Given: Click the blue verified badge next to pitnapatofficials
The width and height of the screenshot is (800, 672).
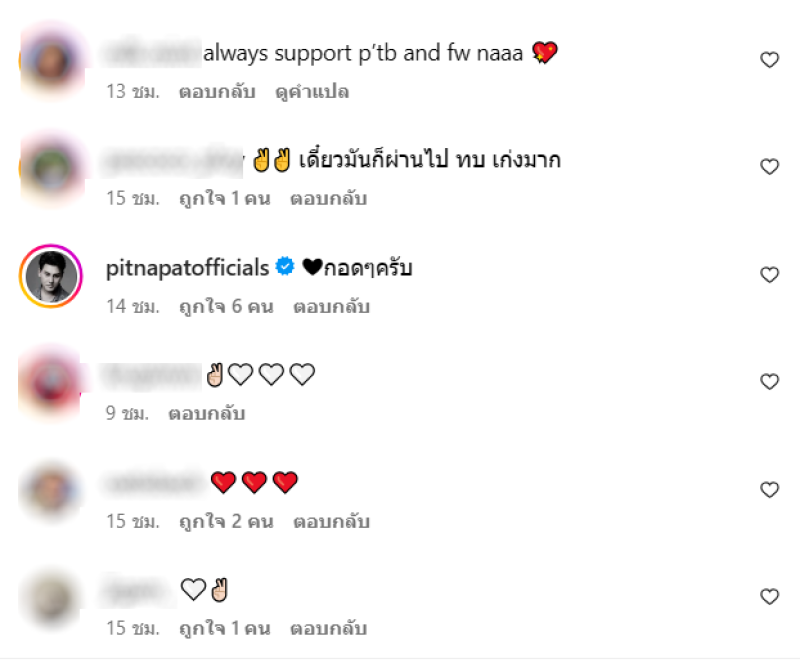Looking at the screenshot, I should coord(285,266).
